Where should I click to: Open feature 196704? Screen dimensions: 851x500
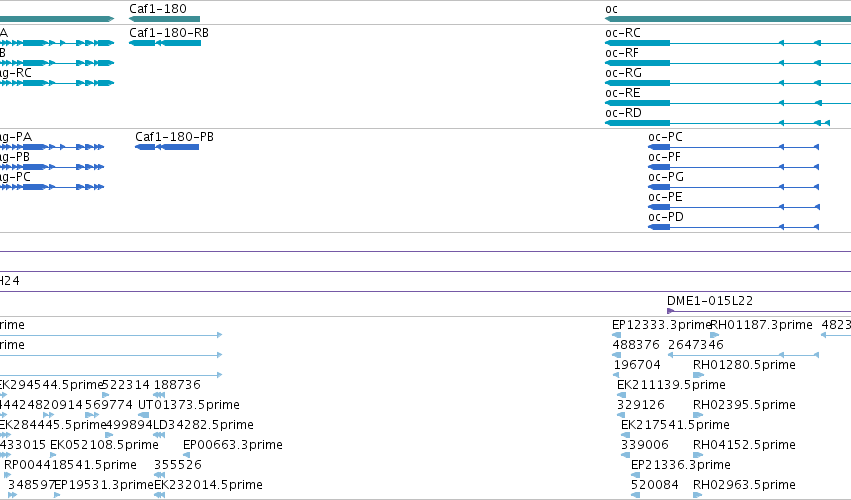click(637, 365)
